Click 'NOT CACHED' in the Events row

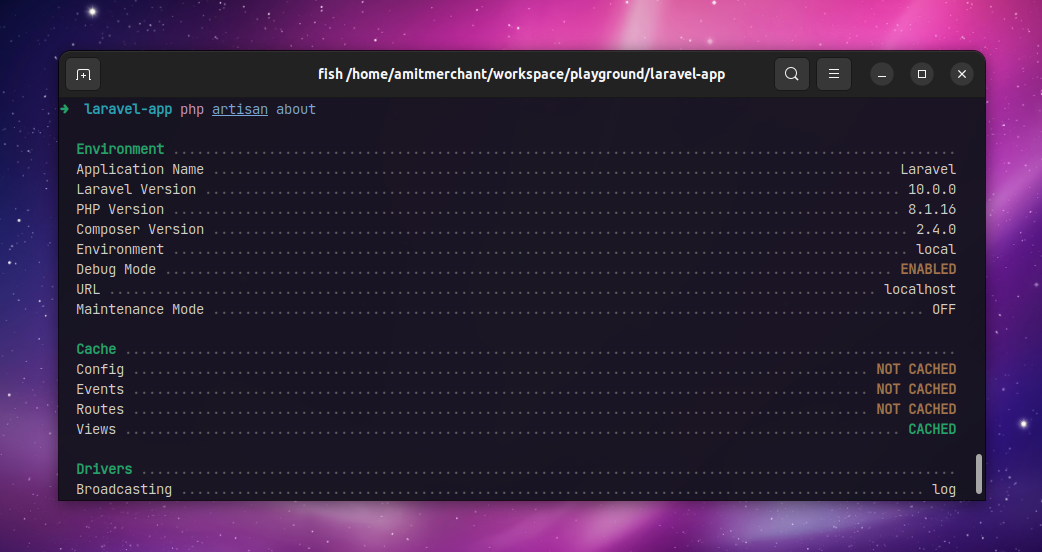[916, 389]
